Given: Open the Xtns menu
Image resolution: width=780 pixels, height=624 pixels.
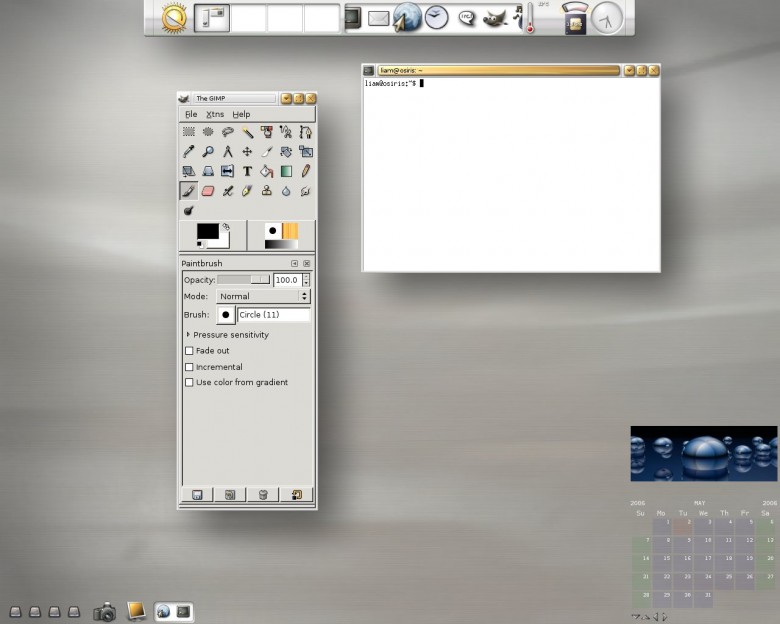Looking at the screenshot, I should click(215, 114).
